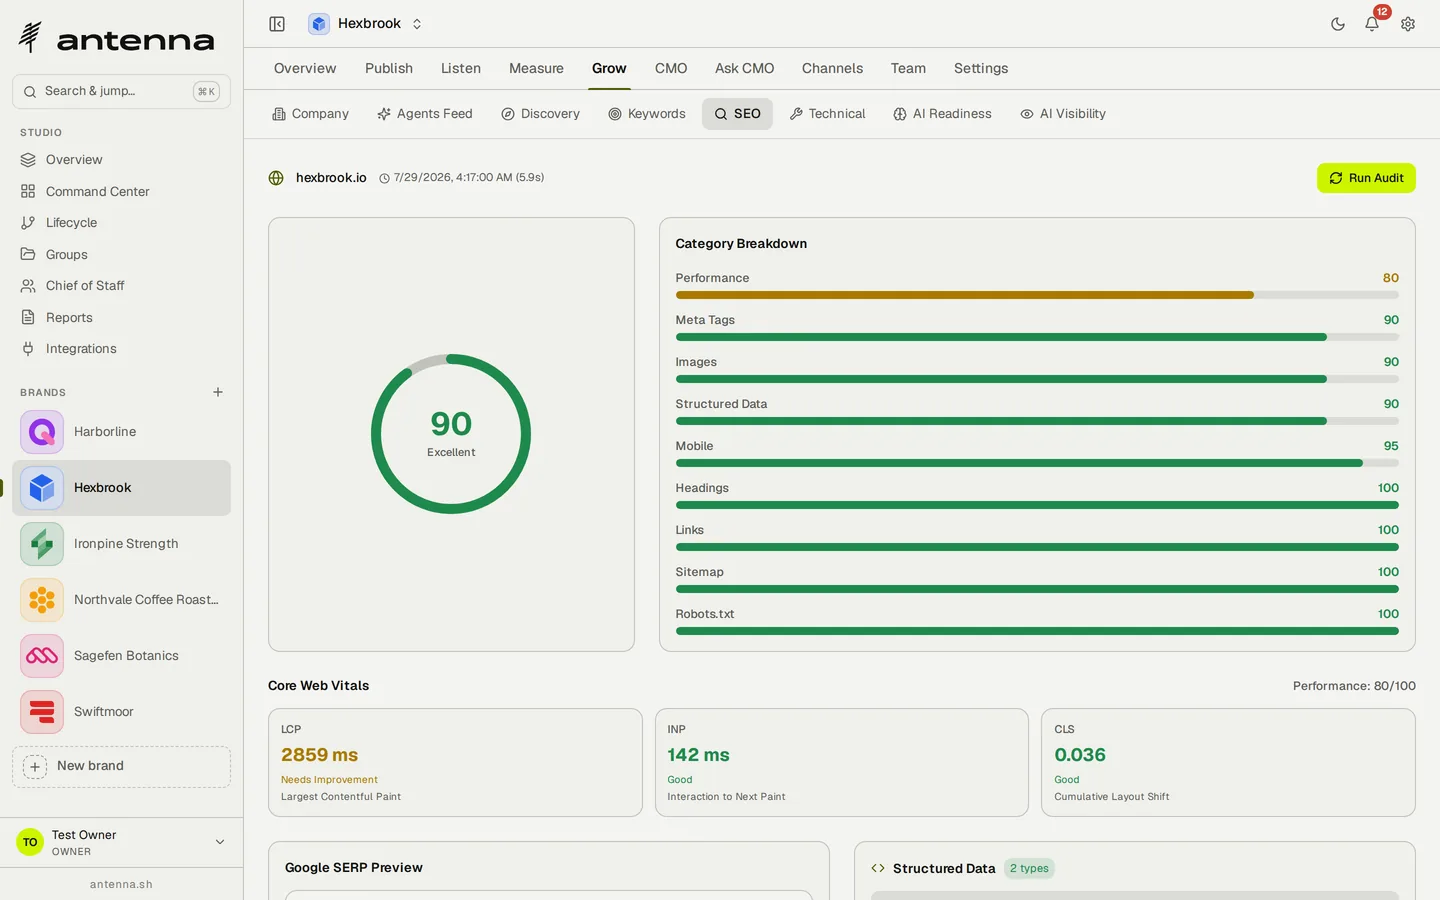Select Swiftmoor brand icon

pyautogui.click(x=42, y=712)
